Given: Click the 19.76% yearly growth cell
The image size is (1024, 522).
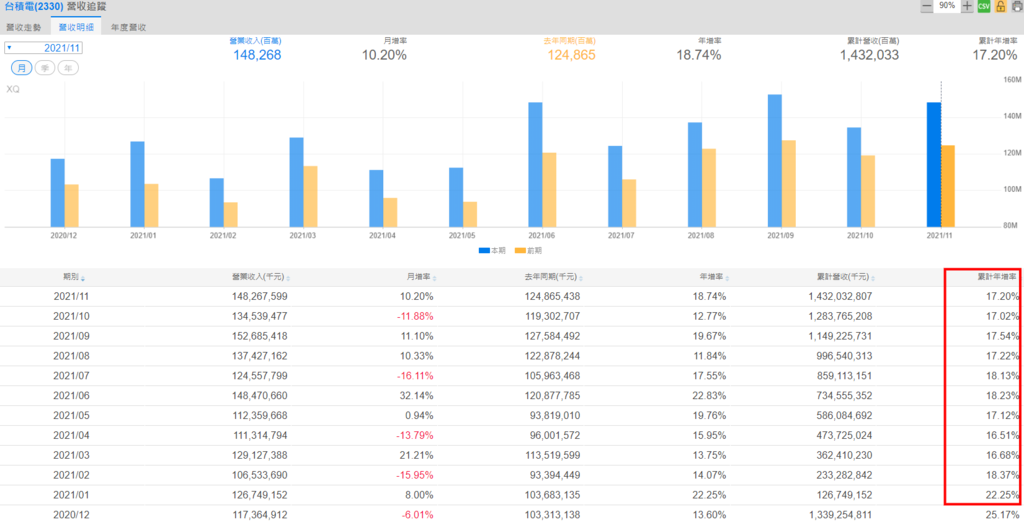Looking at the screenshot, I should [709, 416].
